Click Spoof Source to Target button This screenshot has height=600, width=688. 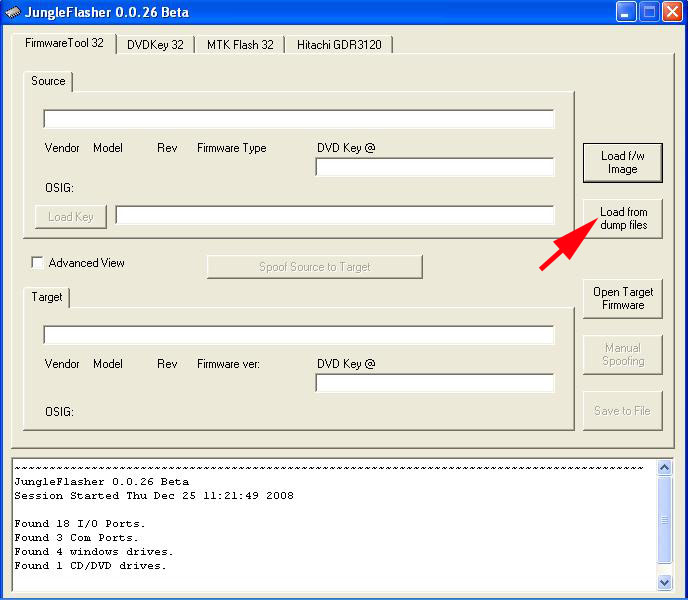[x=315, y=267]
